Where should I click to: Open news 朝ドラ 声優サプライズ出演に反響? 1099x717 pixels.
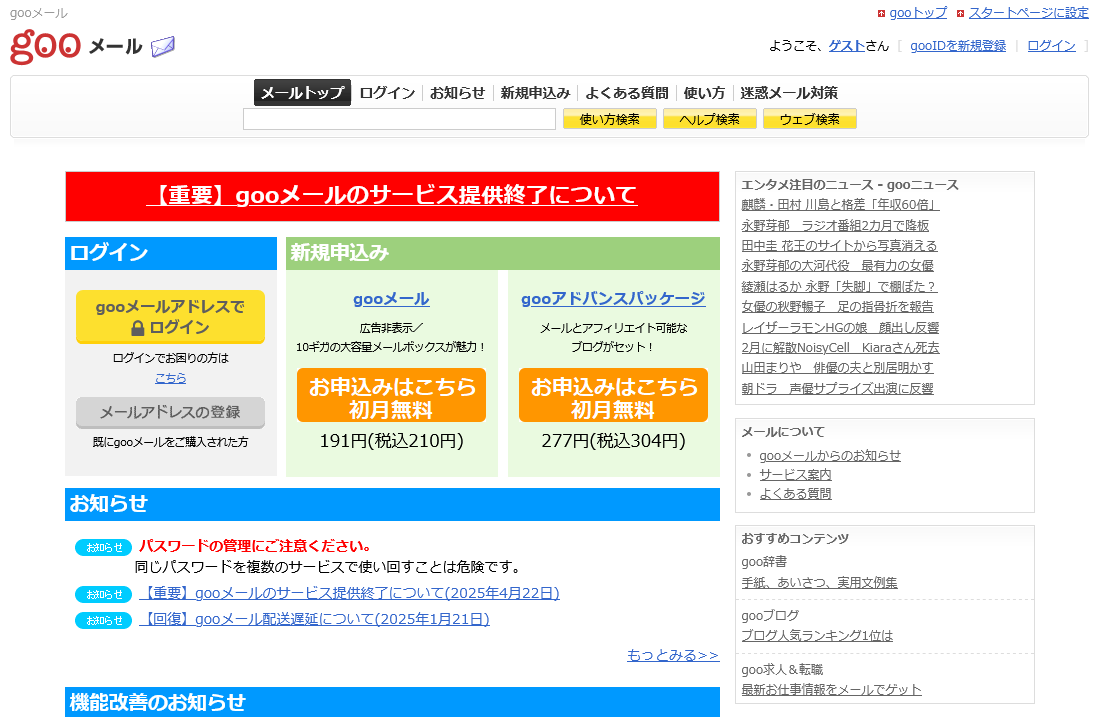coord(838,388)
